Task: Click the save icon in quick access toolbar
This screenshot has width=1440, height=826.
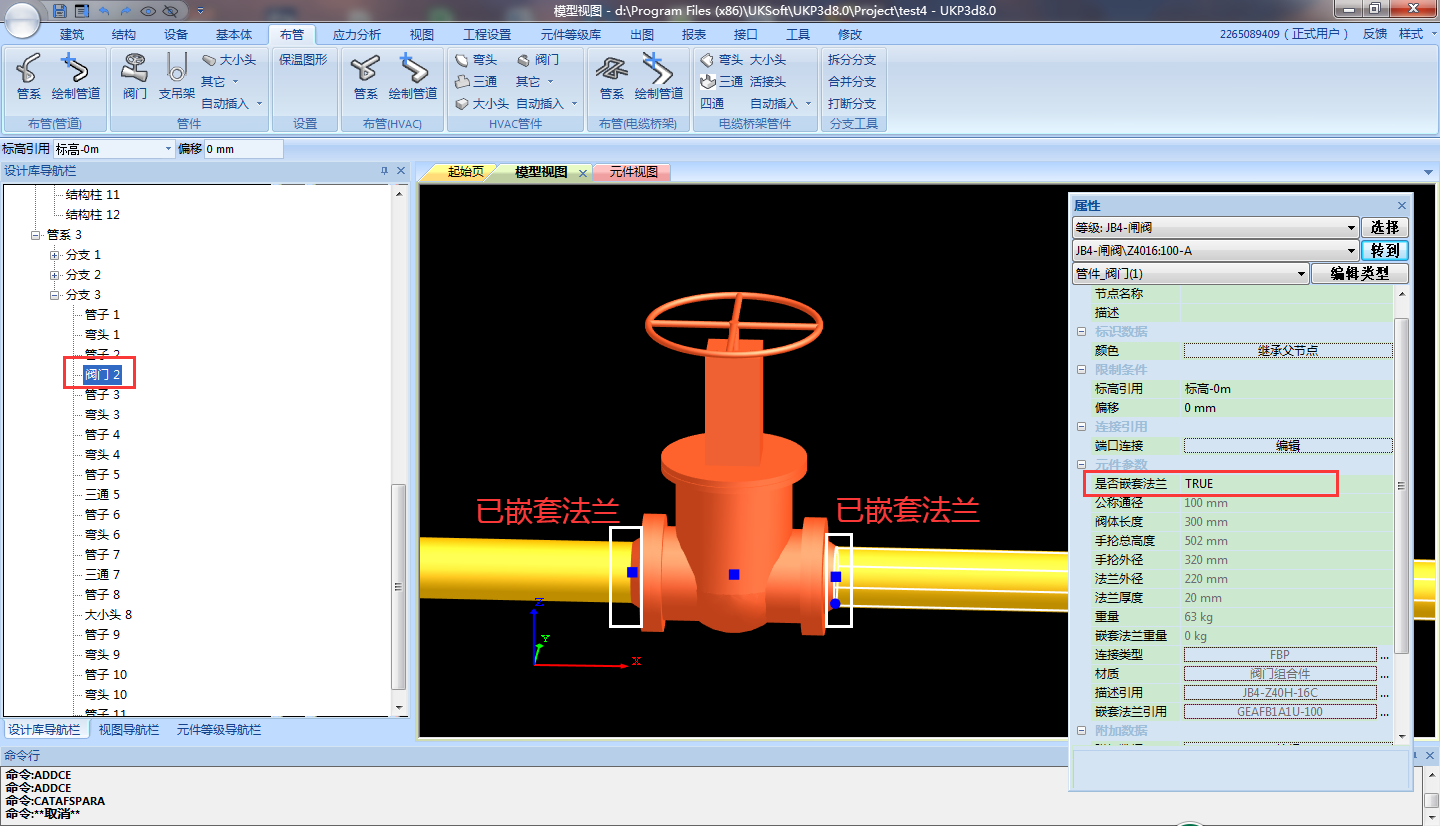Action: coord(60,10)
